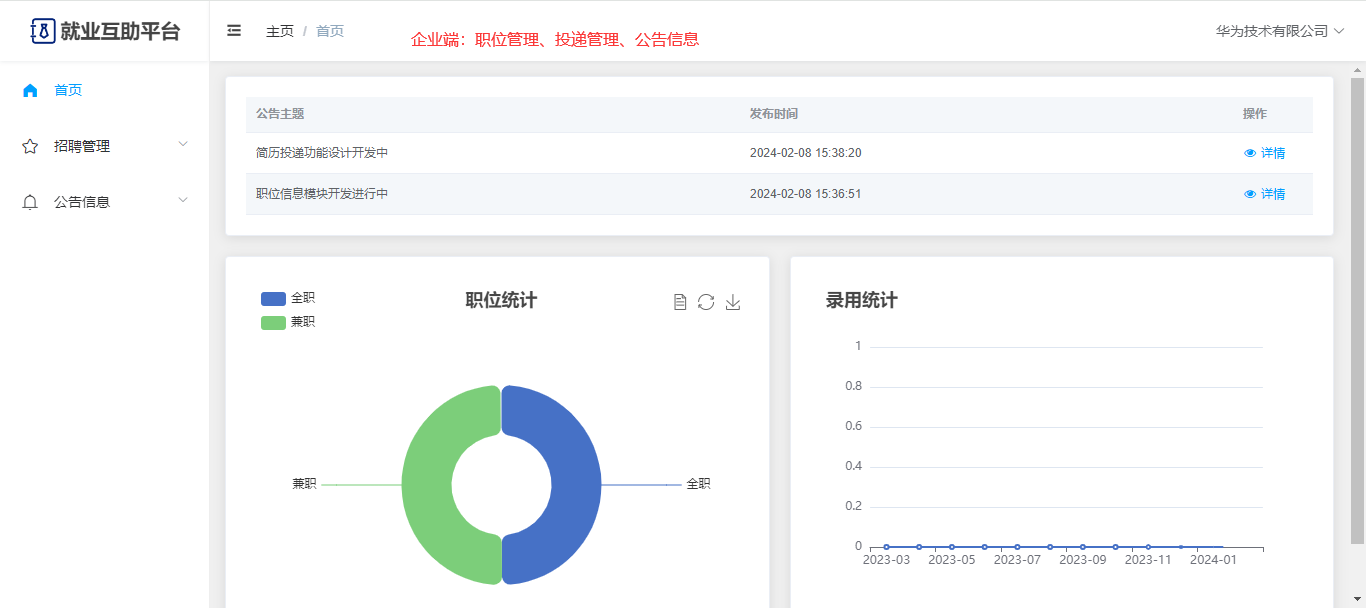The width and height of the screenshot is (1366, 608).
Task: Expand the 招聘管理 submenu arrow
Action: [x=183, y=145]
